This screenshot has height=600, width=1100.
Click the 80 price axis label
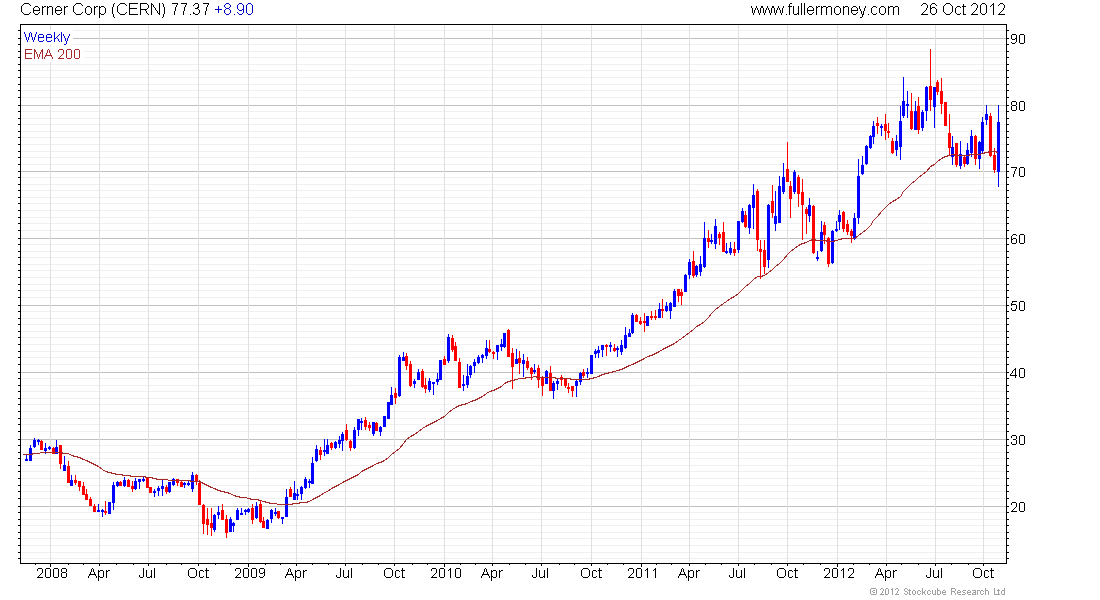pos(1017,106)
